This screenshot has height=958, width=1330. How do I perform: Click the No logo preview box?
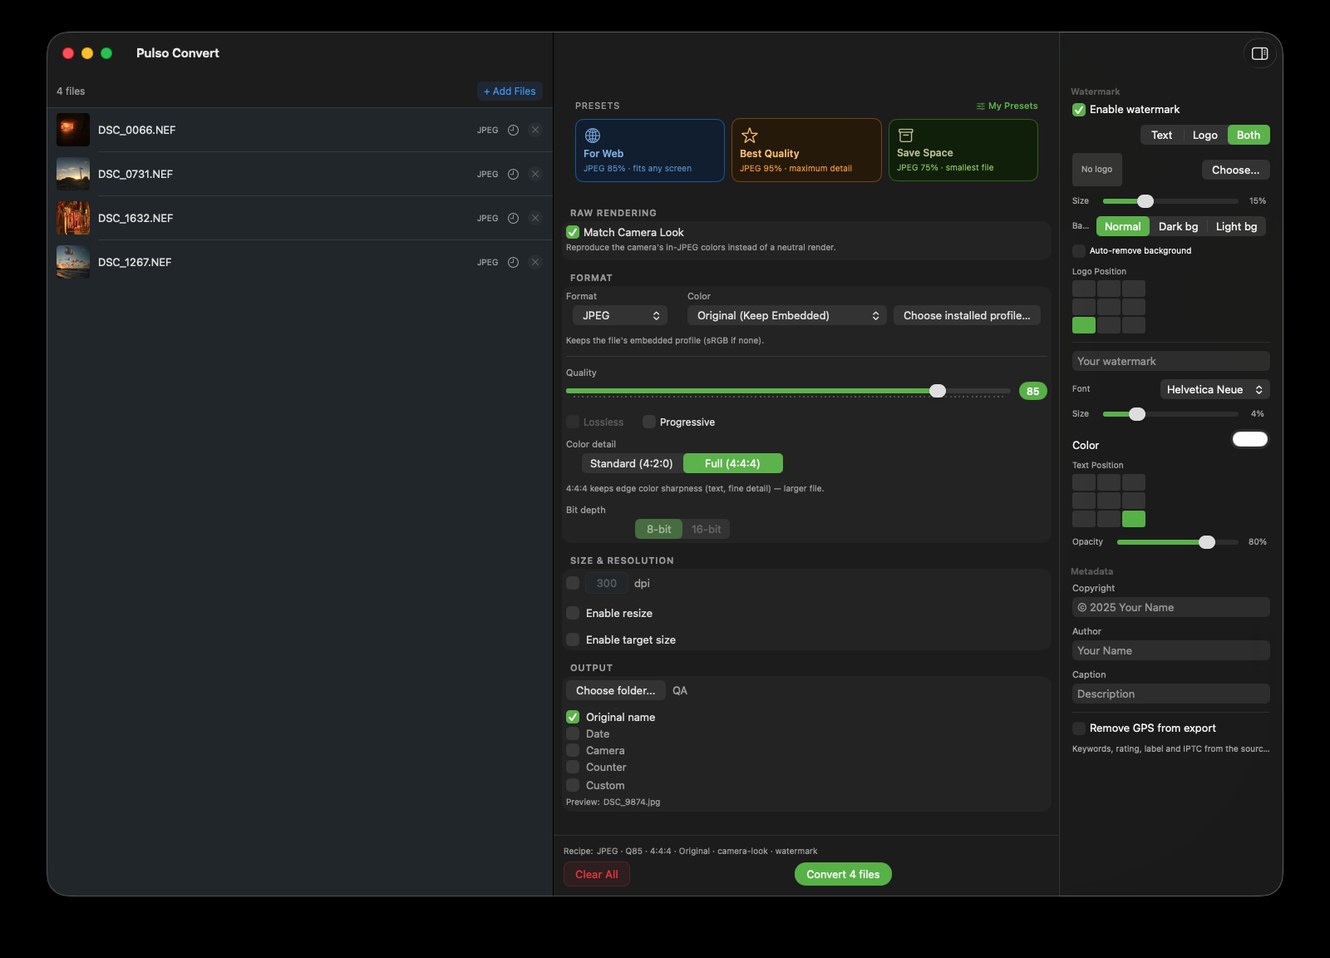(1097, 170)
